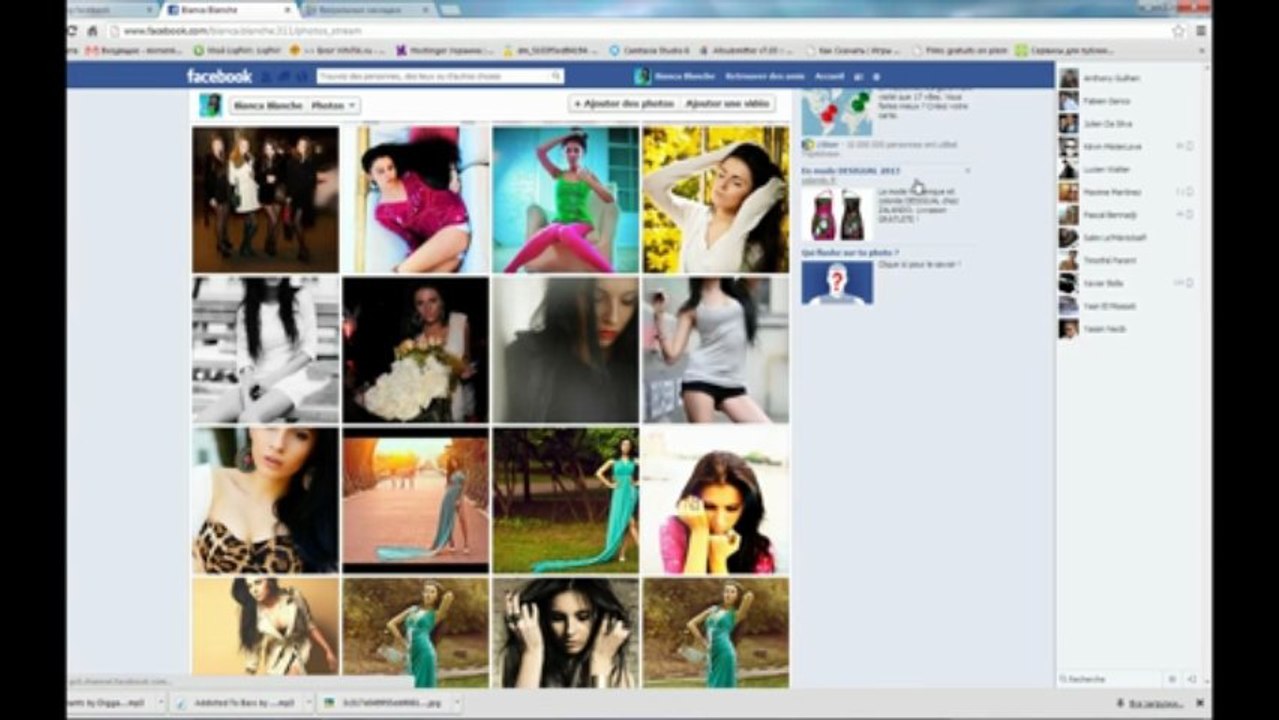The height and width of the screenshot is (720, 1279).
Task: Close the downloads bar
Action: [x=1200, y=703]
